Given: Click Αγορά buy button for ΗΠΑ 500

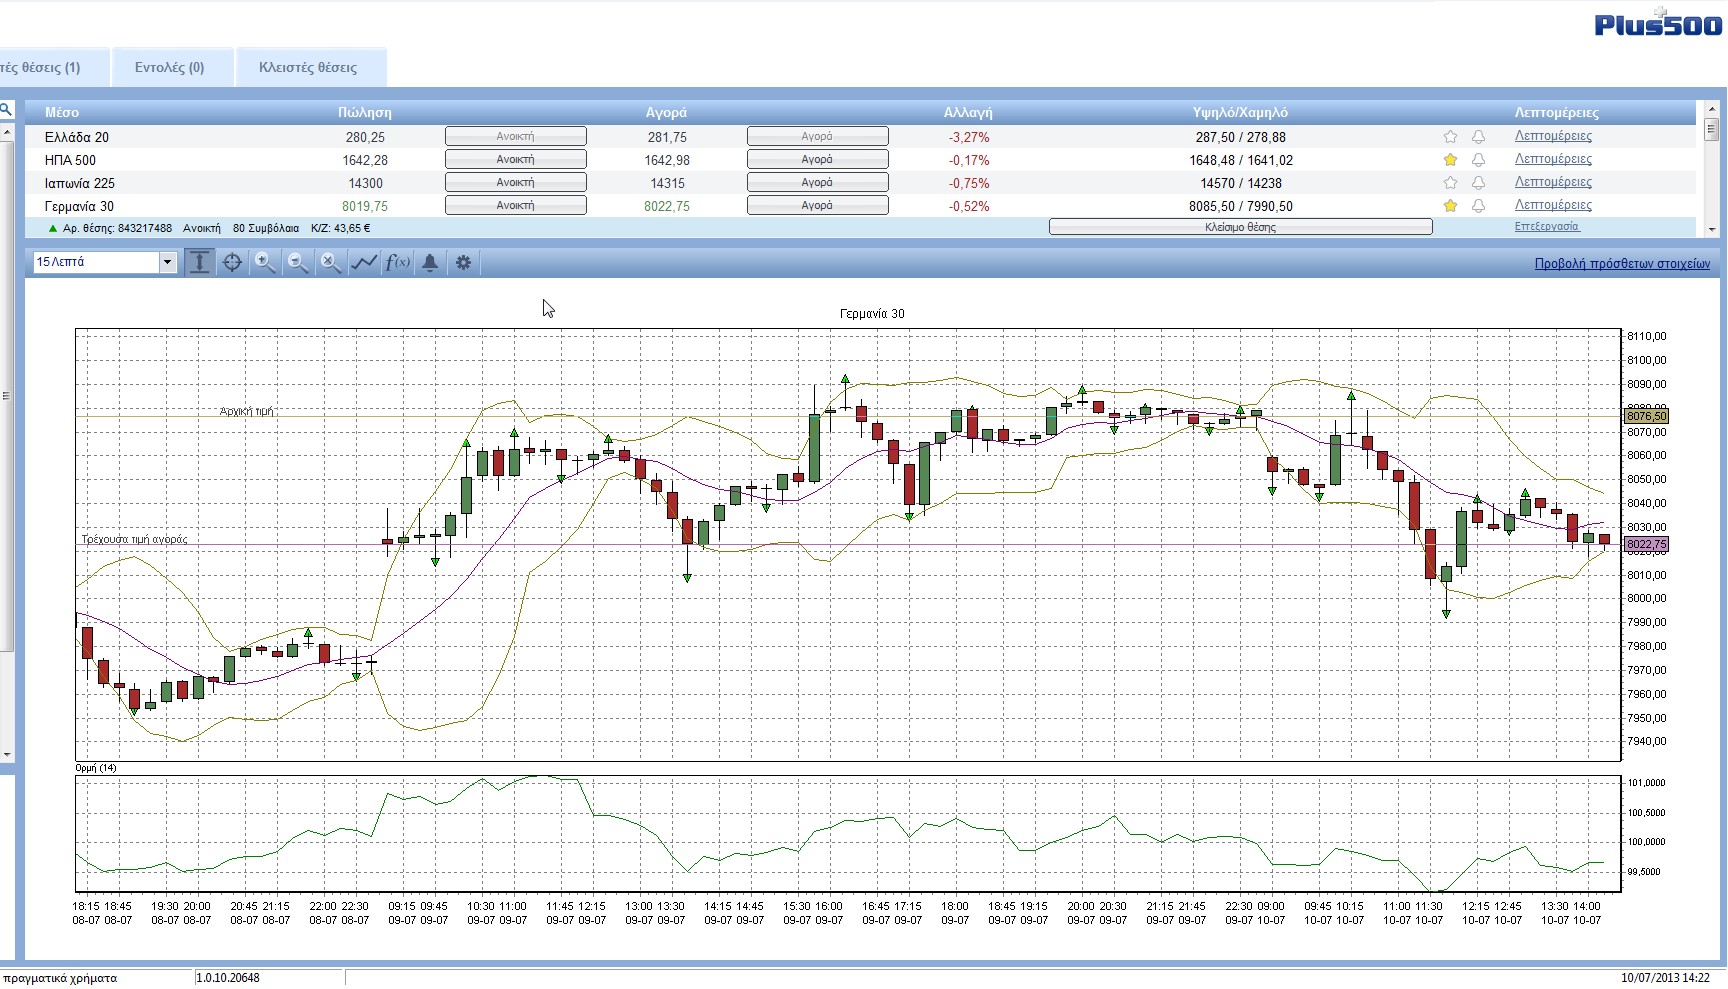Looking at the screenshot, I should [x=818, y=159].
